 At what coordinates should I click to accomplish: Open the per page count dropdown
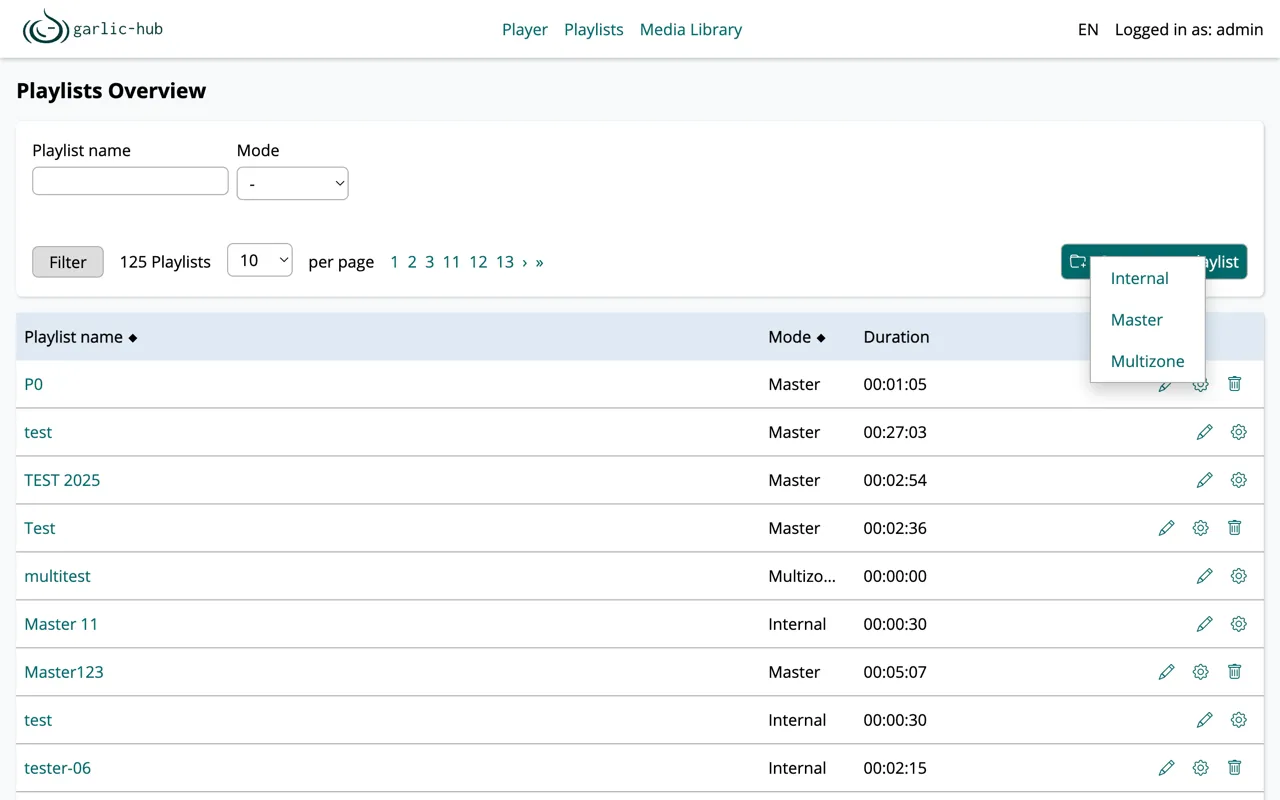[x=260, y=260]
